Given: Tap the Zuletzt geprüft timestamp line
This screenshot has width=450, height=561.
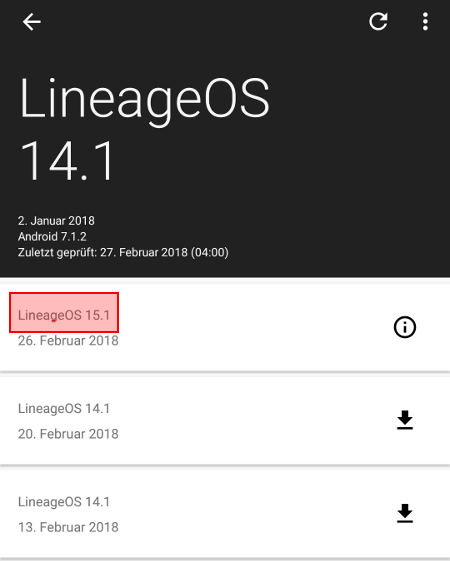Looking at the screenshot, I should 123,253.
